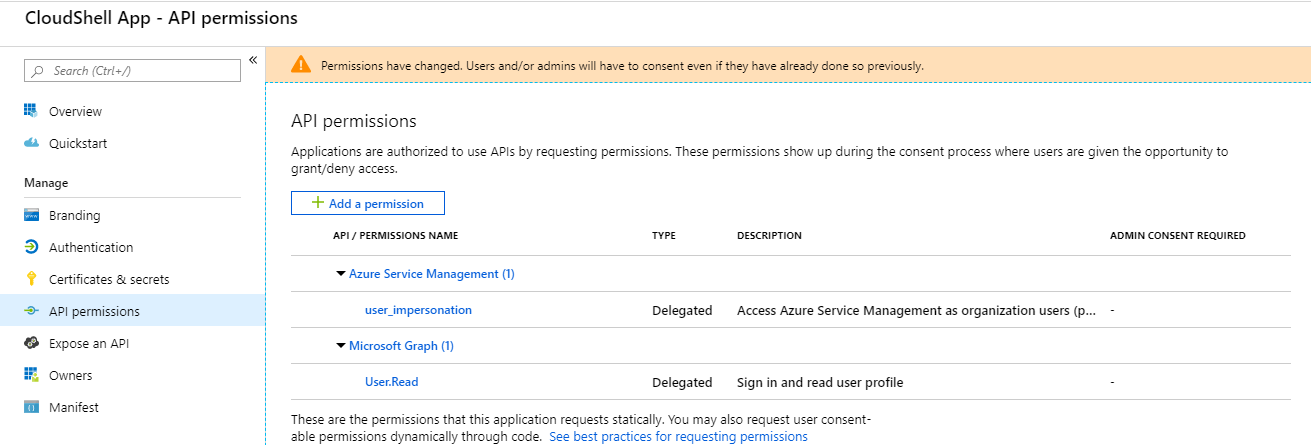Open the Authentication menu item
Image resolution: width=1311 pixels, height=445 pixels.
coord(90,247)
